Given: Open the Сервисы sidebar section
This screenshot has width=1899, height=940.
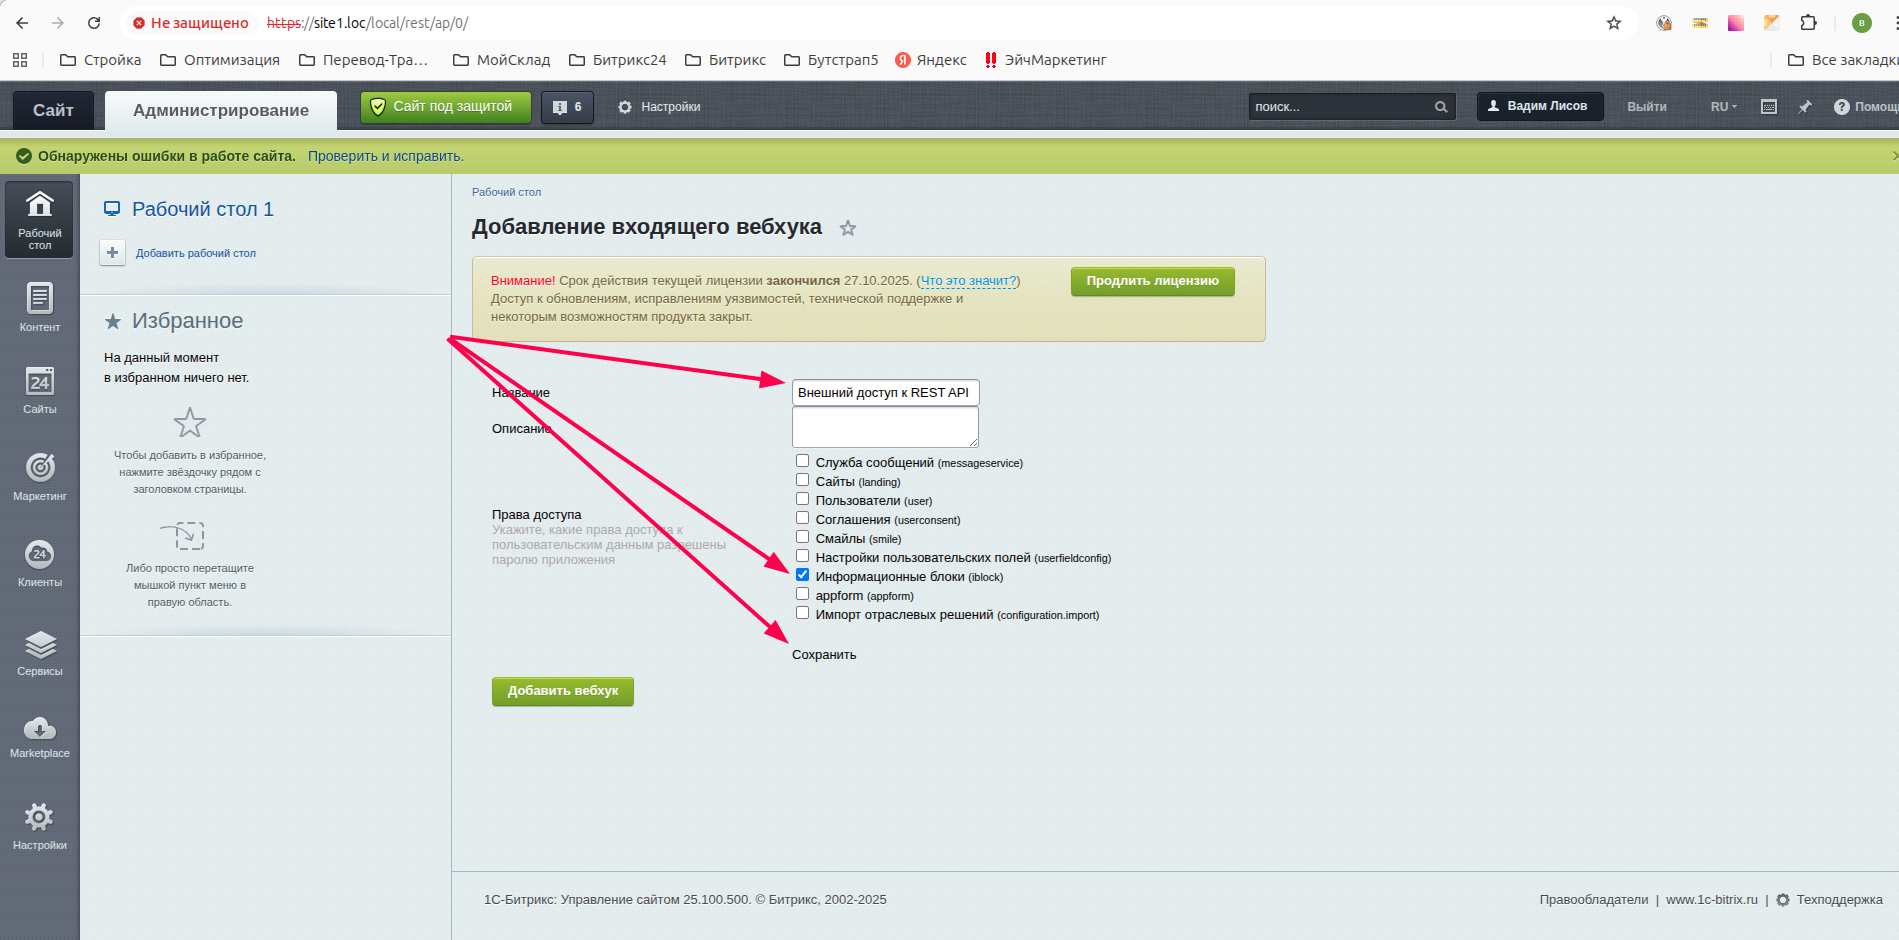Looking at the screenshot, I should pyautogui.click(x=40, y=654).
